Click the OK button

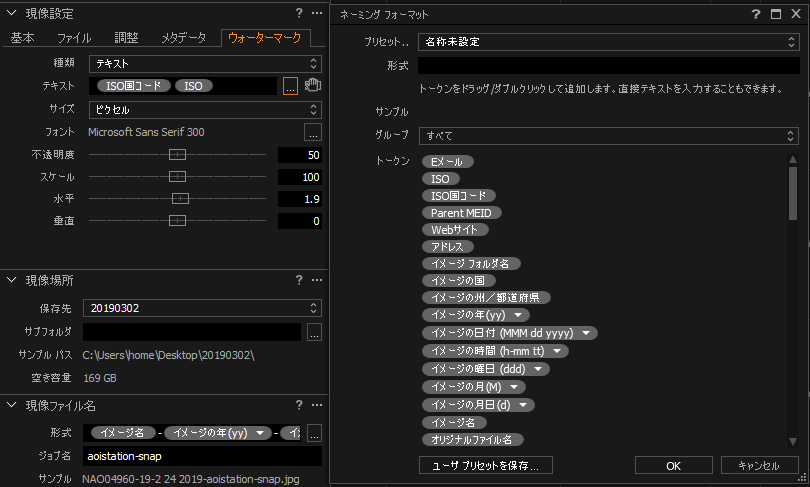click(x=673, y=465)
